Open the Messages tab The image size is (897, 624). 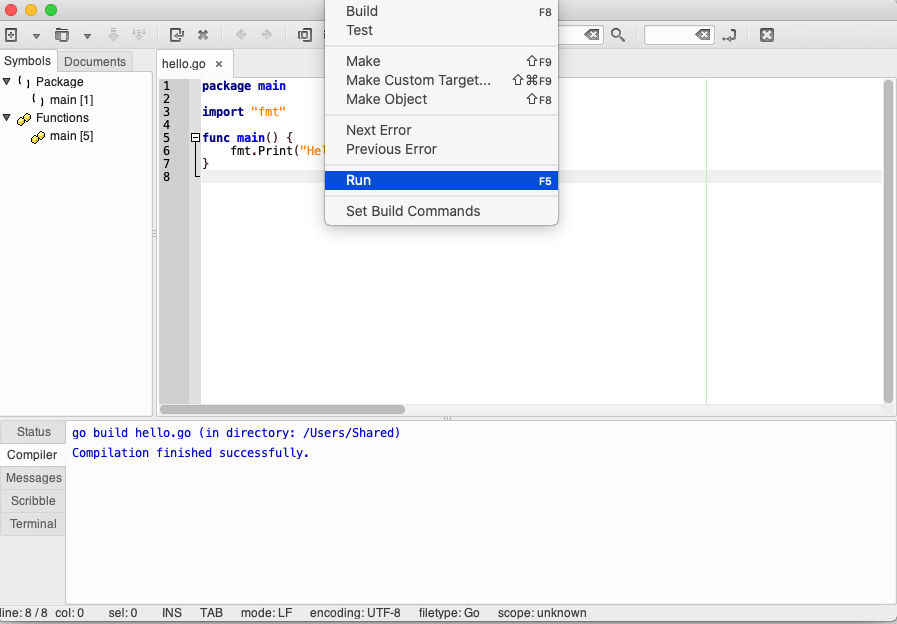(x=33, y=478)
